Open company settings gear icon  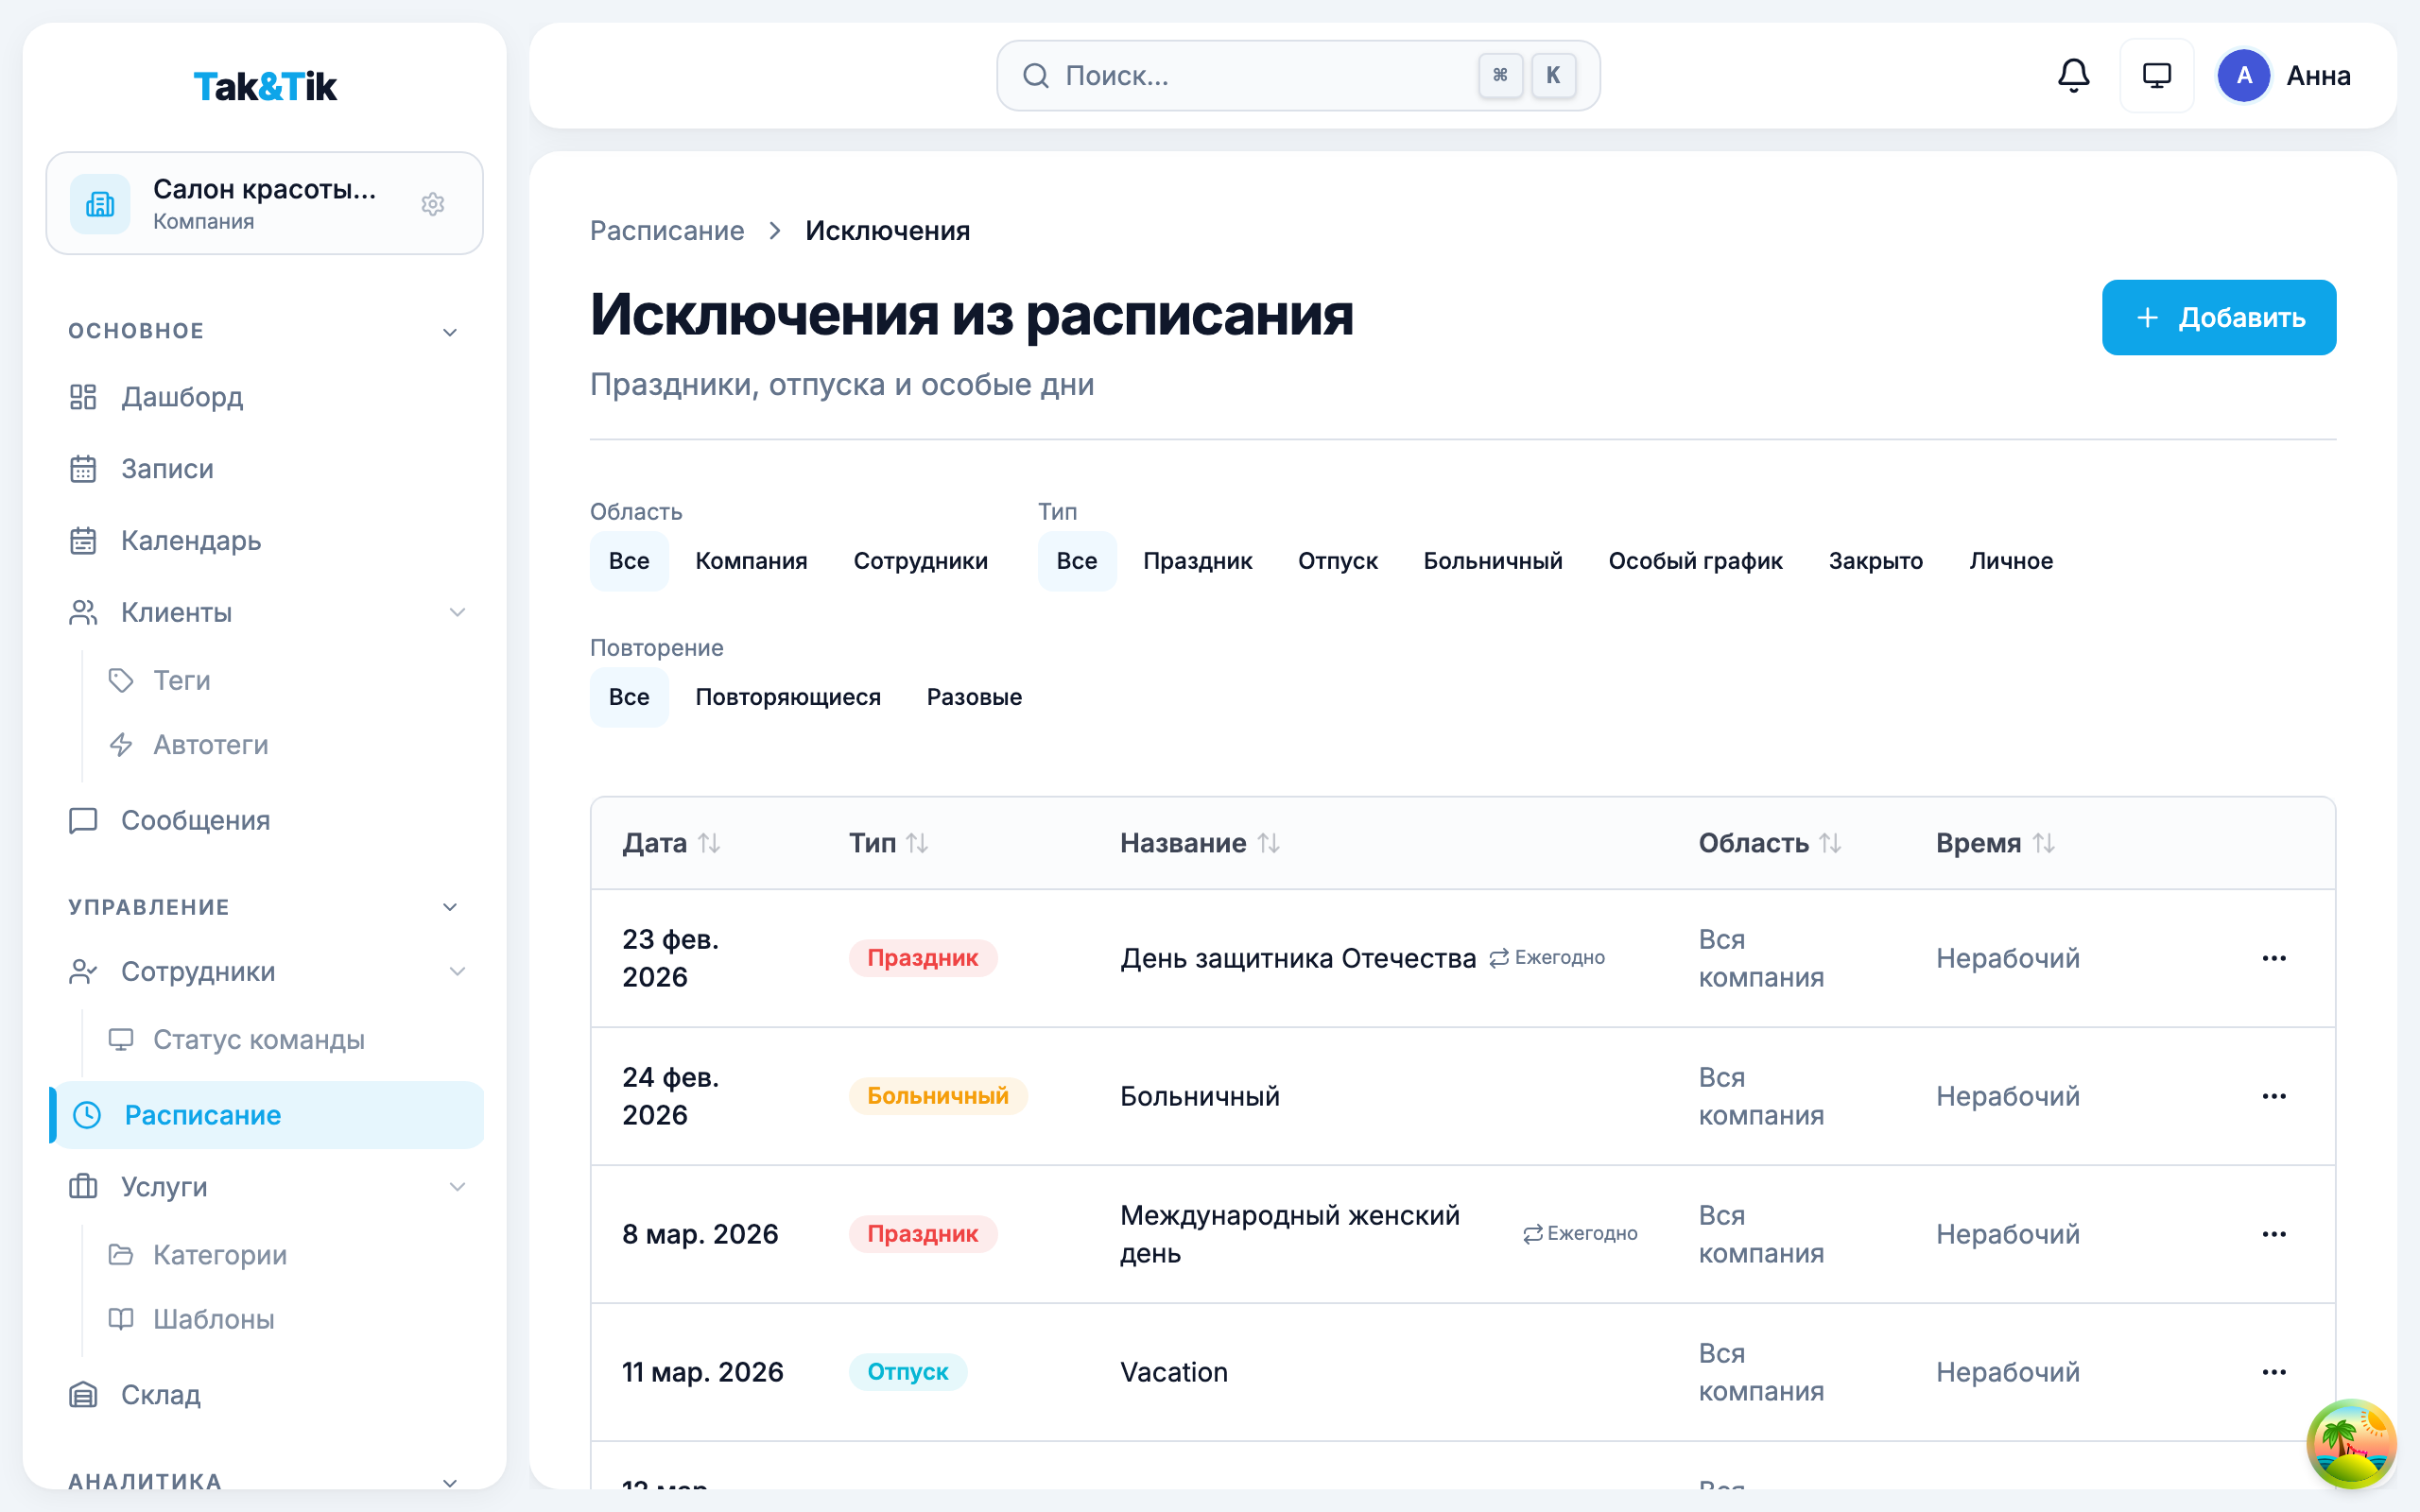point(433,204)
